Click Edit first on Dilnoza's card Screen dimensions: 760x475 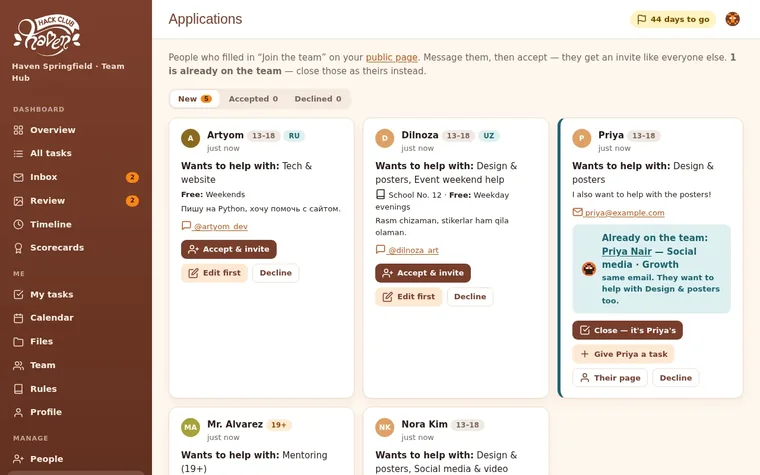coord(409,297)
